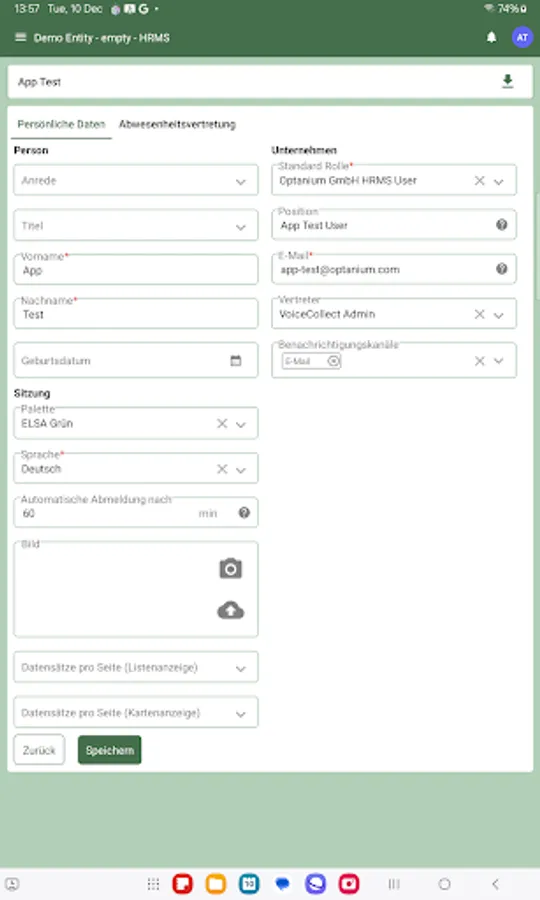
Task: Clear the Palette selection
Action: click(222, 424)
